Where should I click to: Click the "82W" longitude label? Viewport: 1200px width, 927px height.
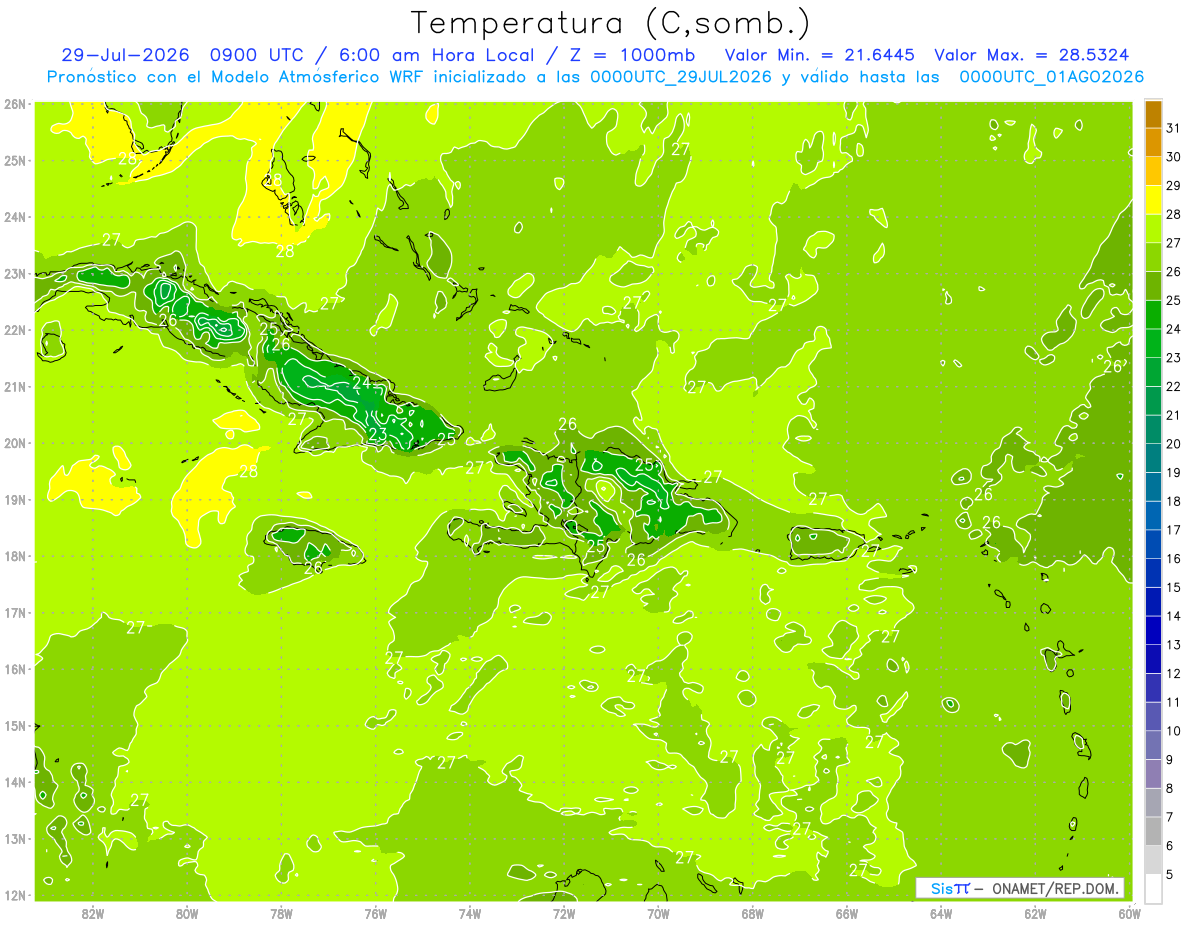[93, 913]
